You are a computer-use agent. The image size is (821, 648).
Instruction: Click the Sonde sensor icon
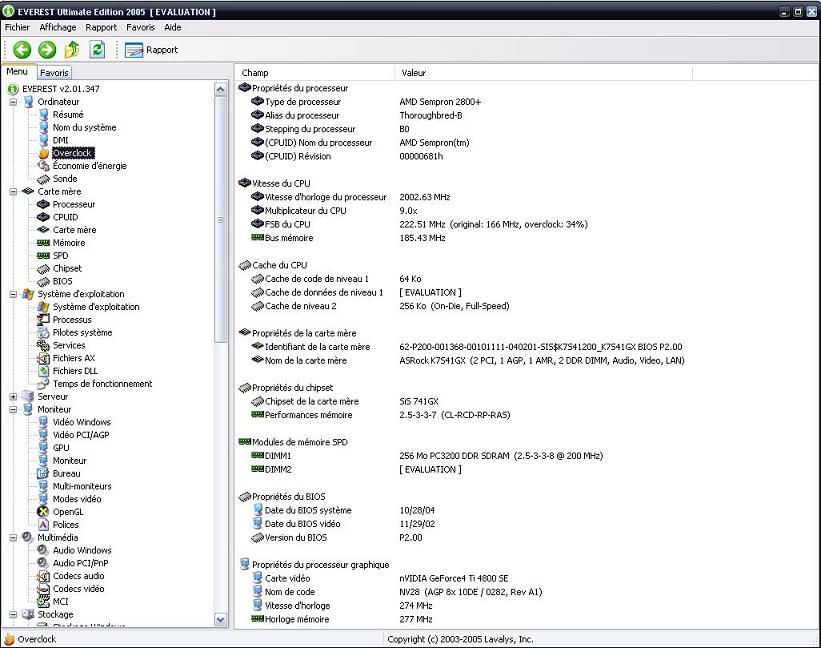44,179
